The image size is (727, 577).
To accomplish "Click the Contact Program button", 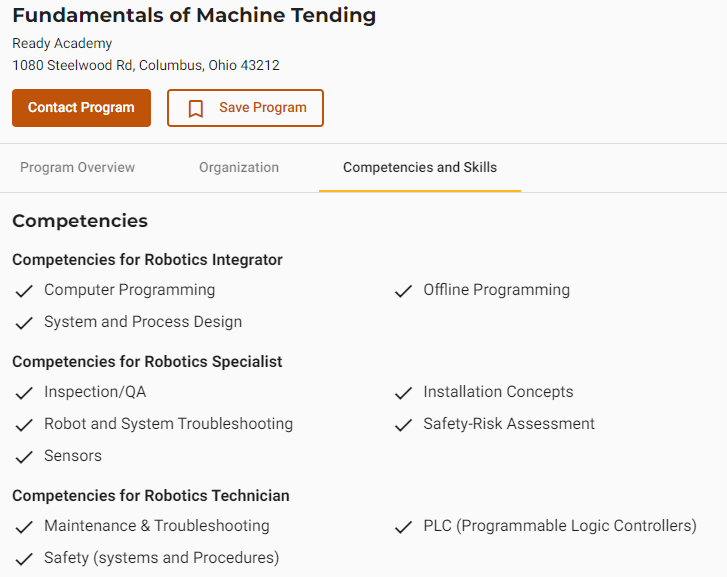I will point(82,108).
